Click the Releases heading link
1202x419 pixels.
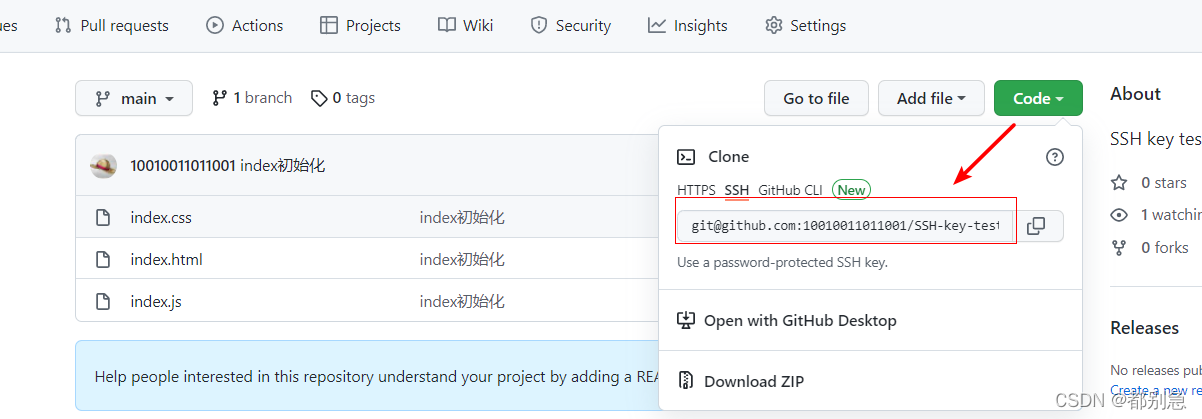[1144, 328]
